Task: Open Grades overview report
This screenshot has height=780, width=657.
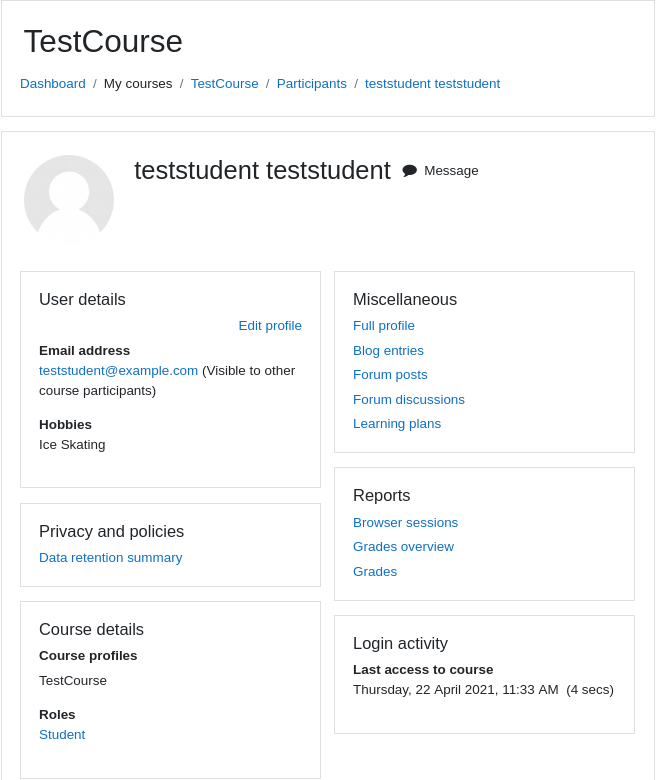Action: coord(403,547)
